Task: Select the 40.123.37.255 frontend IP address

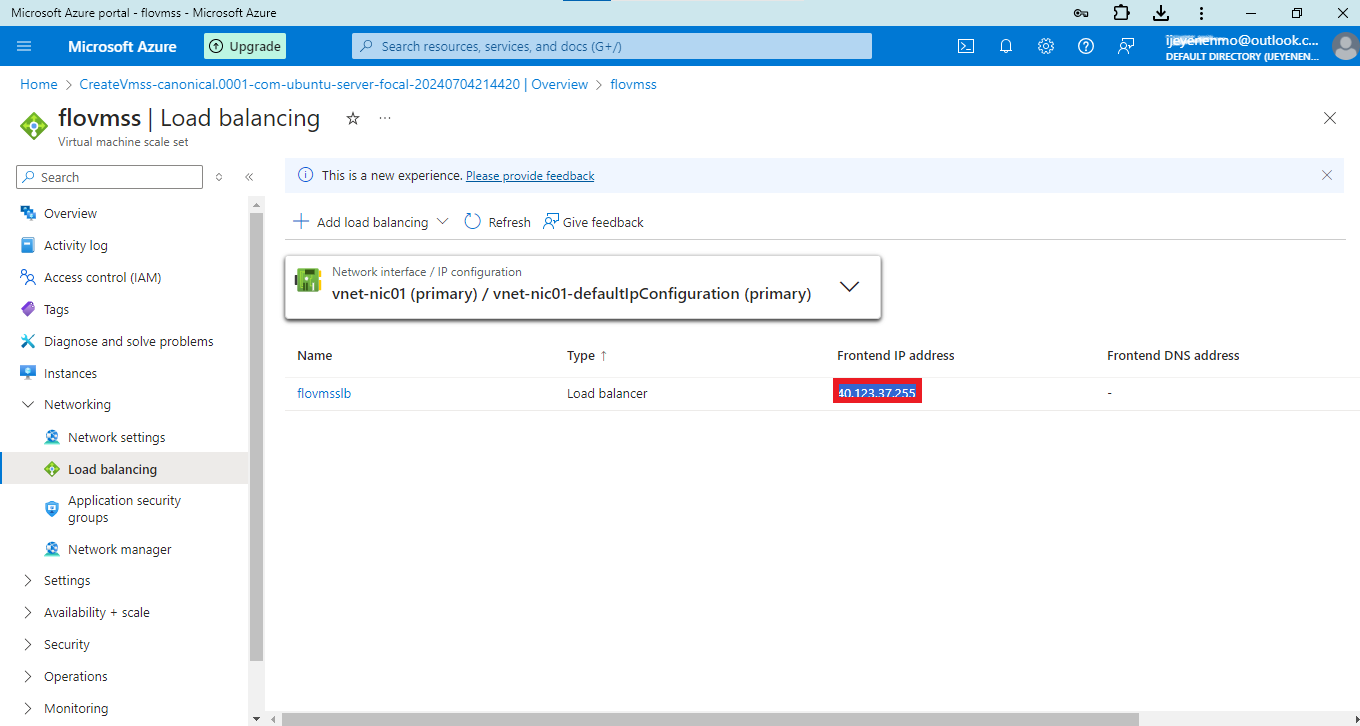Action: pos(877,393)
